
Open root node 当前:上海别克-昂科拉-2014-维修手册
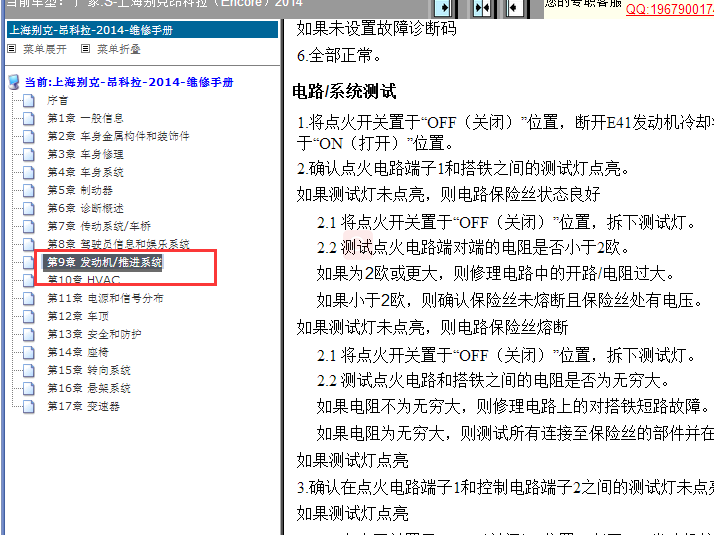(x=129, y=82)
